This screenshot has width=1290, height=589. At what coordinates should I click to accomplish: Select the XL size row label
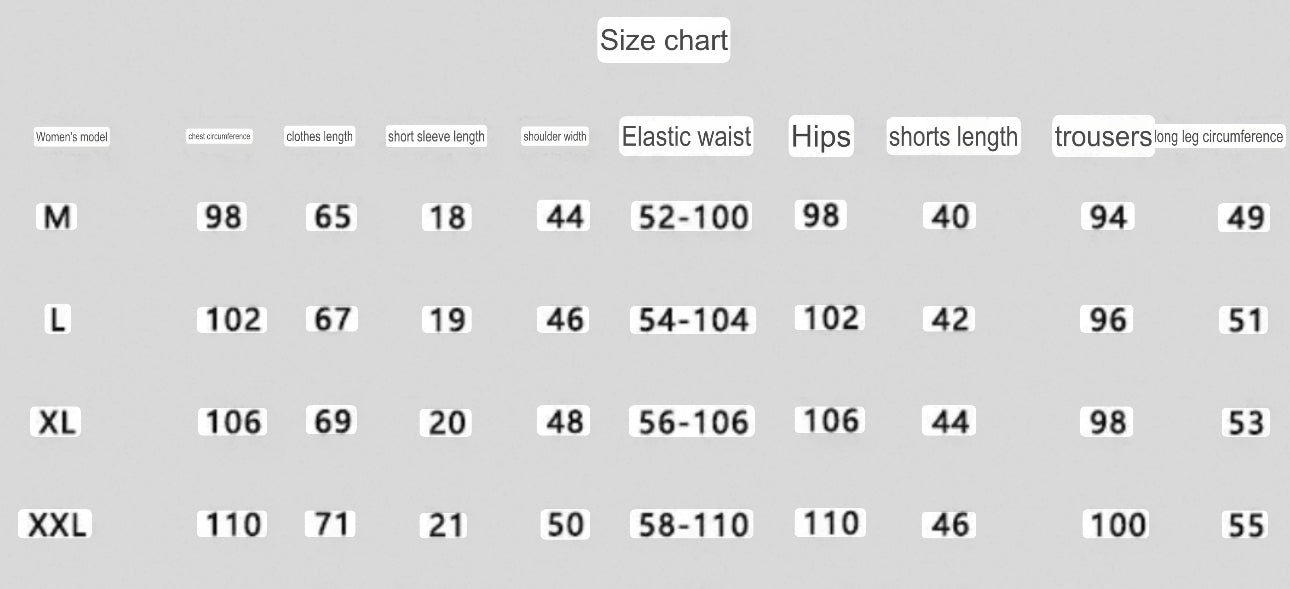click(x=56, y=422)
